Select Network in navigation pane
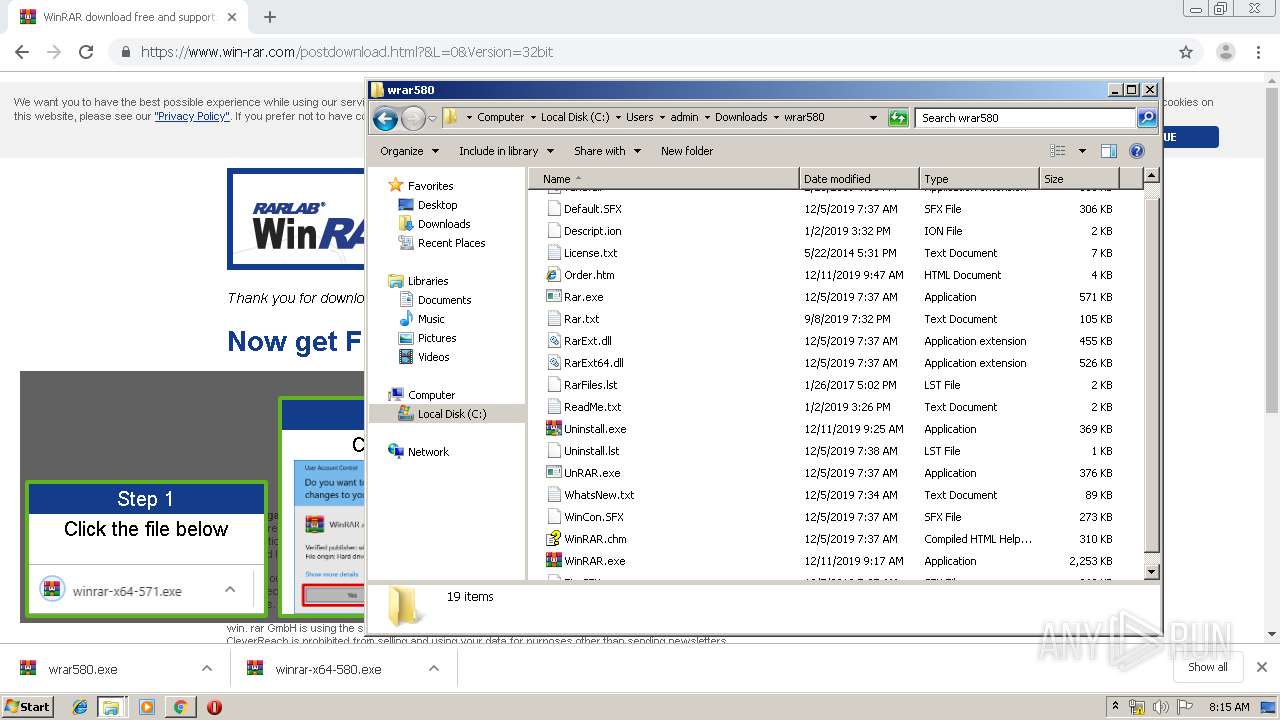The image size is (1280, 720). click(428, 452)
